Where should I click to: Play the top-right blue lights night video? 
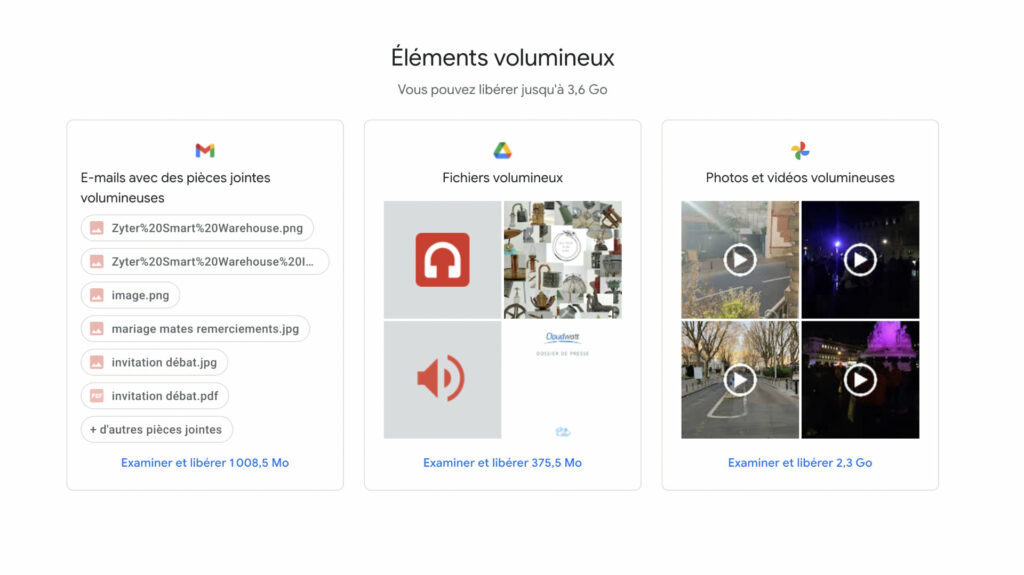(x=860, y=260)
